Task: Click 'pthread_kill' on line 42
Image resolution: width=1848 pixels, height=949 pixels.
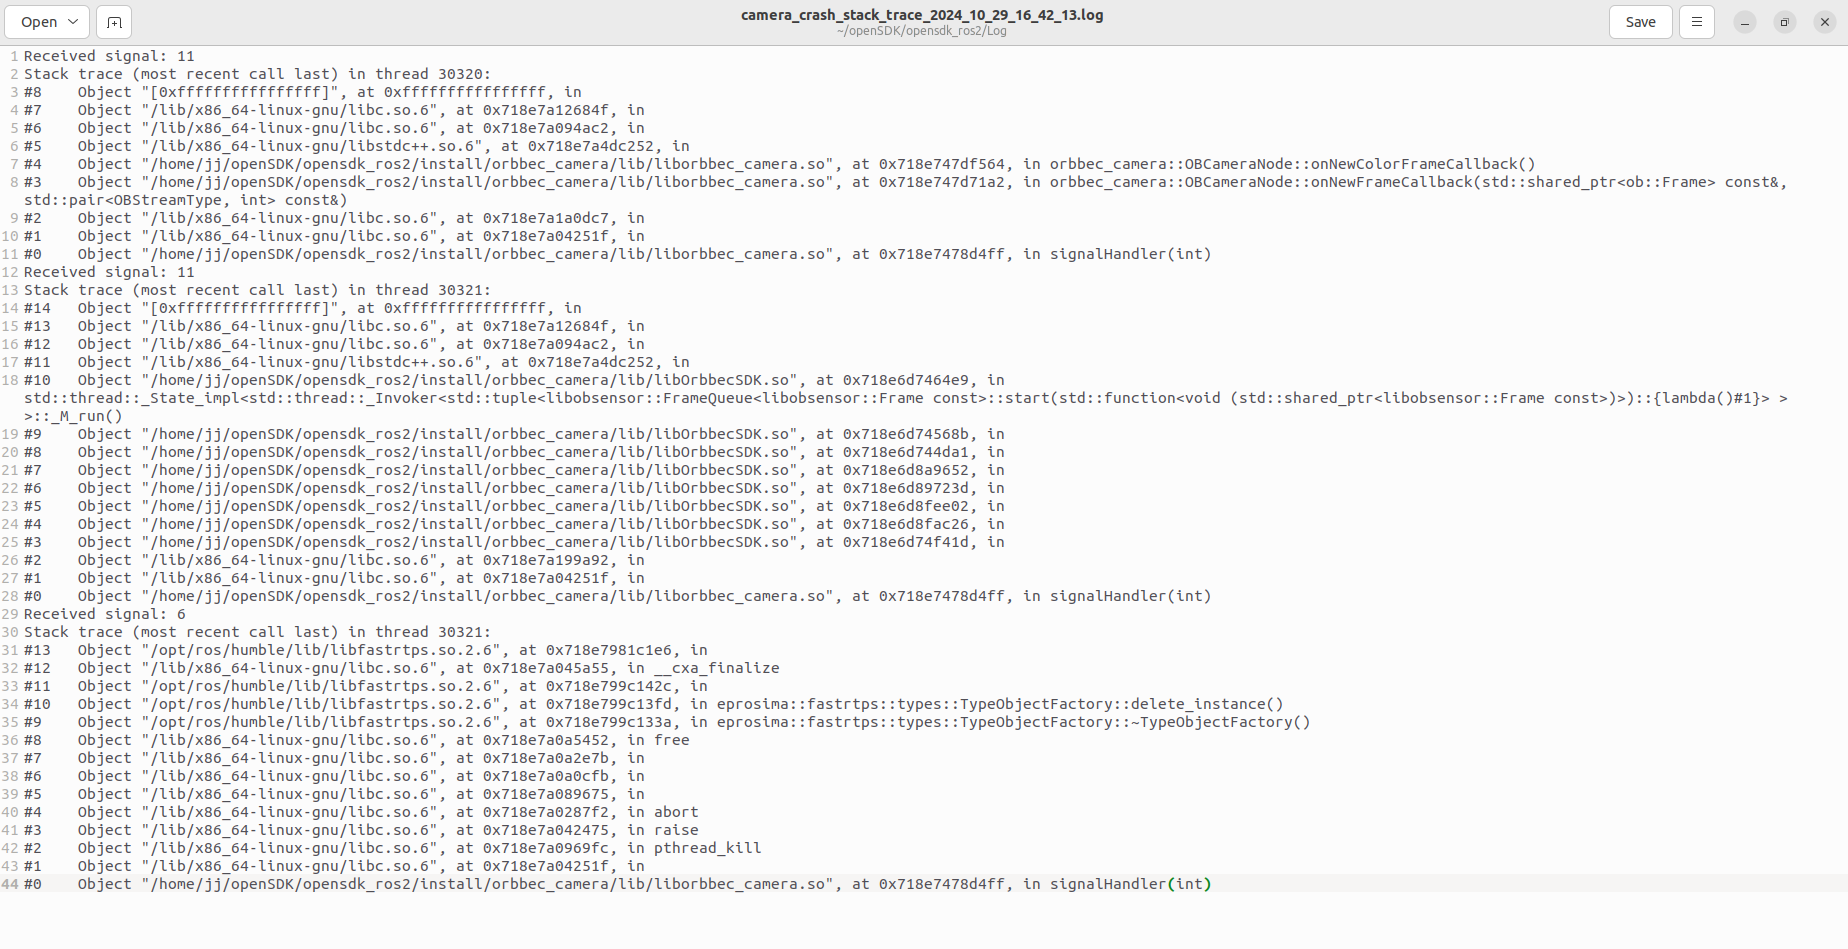Action: pyautogui.click(x=707, y=848)
